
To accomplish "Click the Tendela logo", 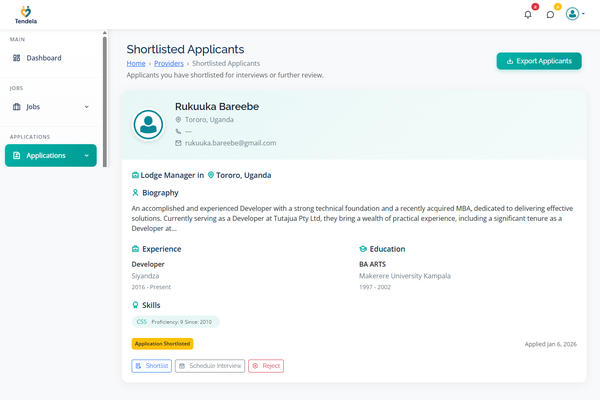I will click(25, 13).
